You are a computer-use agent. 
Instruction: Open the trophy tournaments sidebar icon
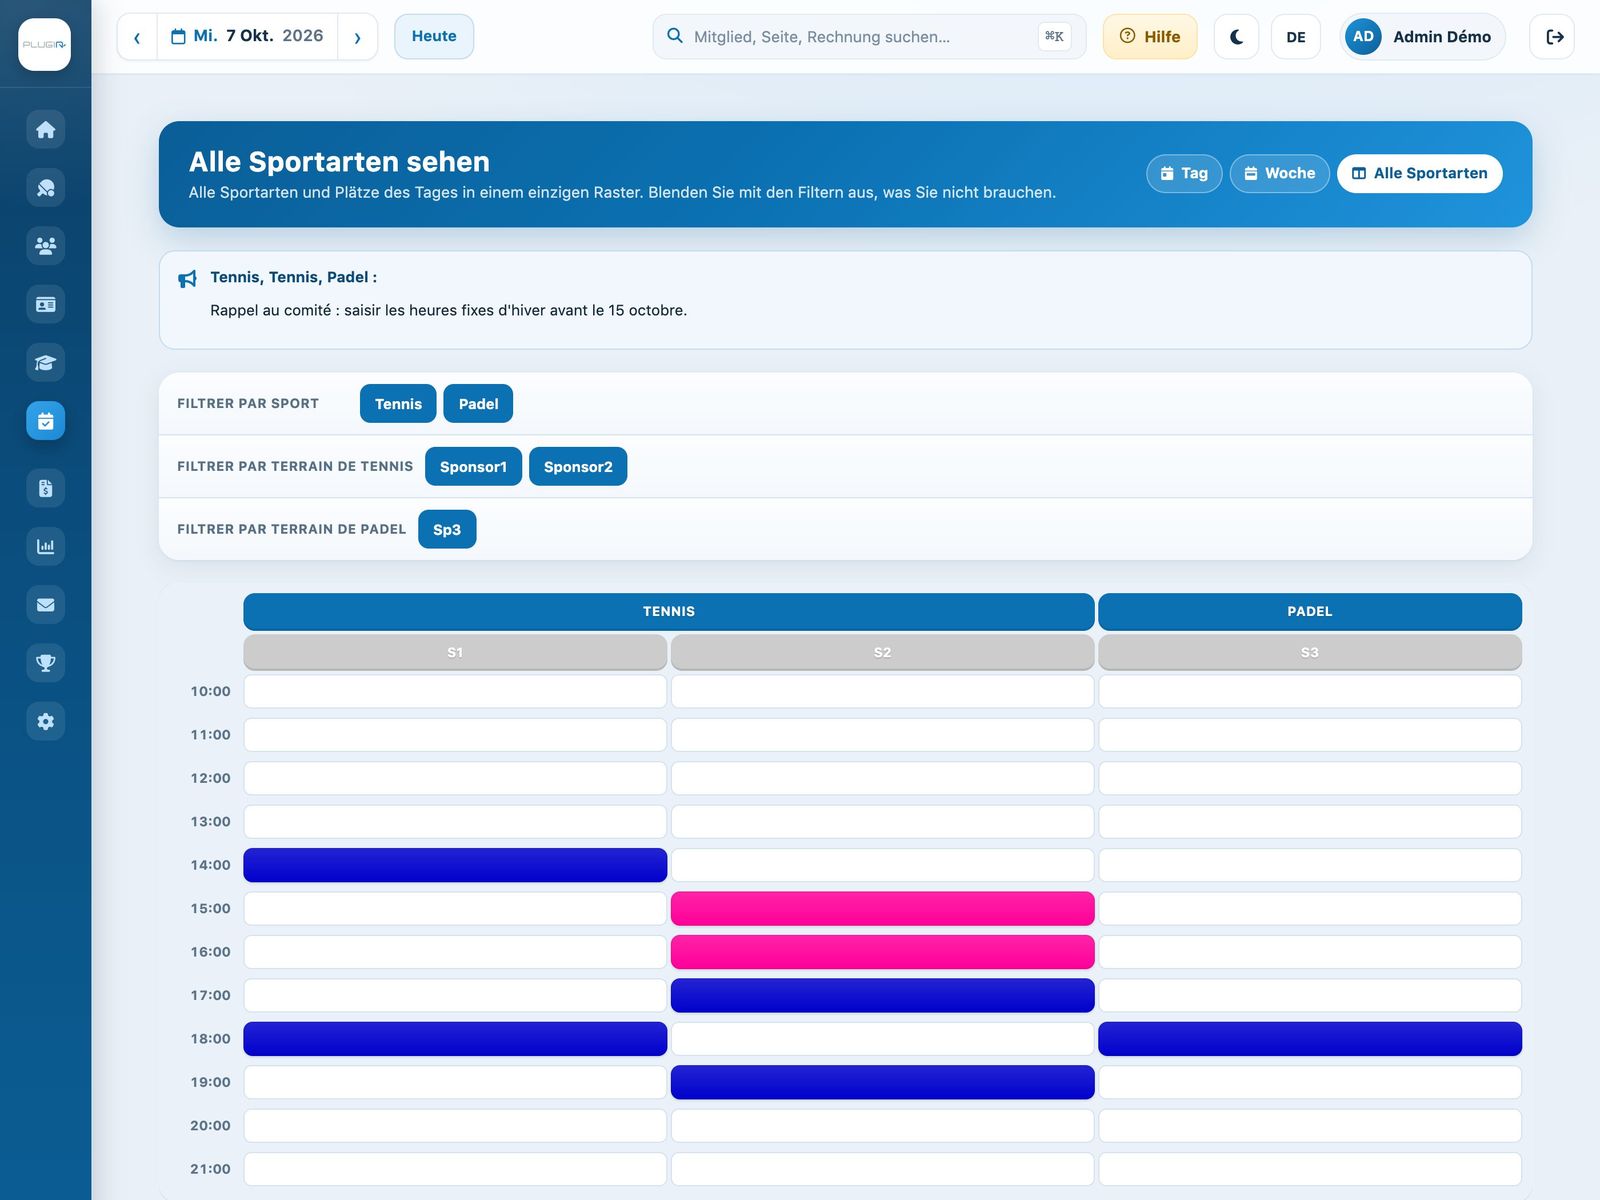click(45, 663)
